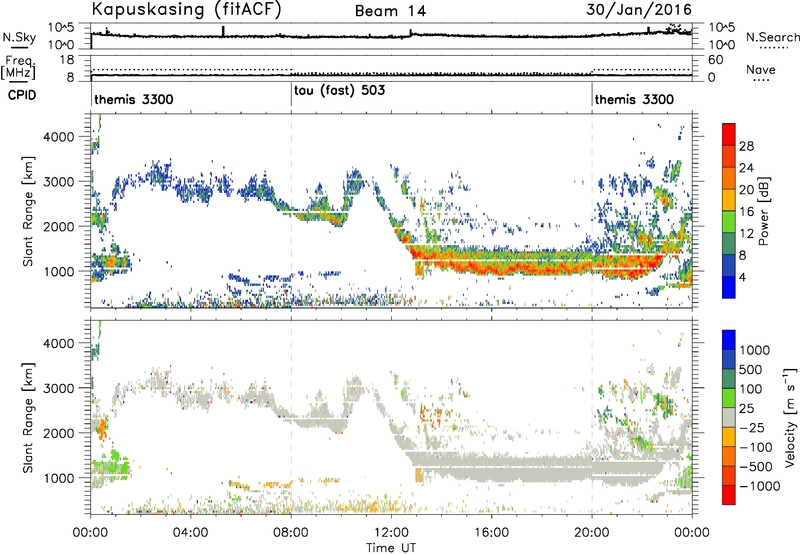Click the first 'themis 3300' CPID label
Screen dimensions: 800x554
coord(134,99)
